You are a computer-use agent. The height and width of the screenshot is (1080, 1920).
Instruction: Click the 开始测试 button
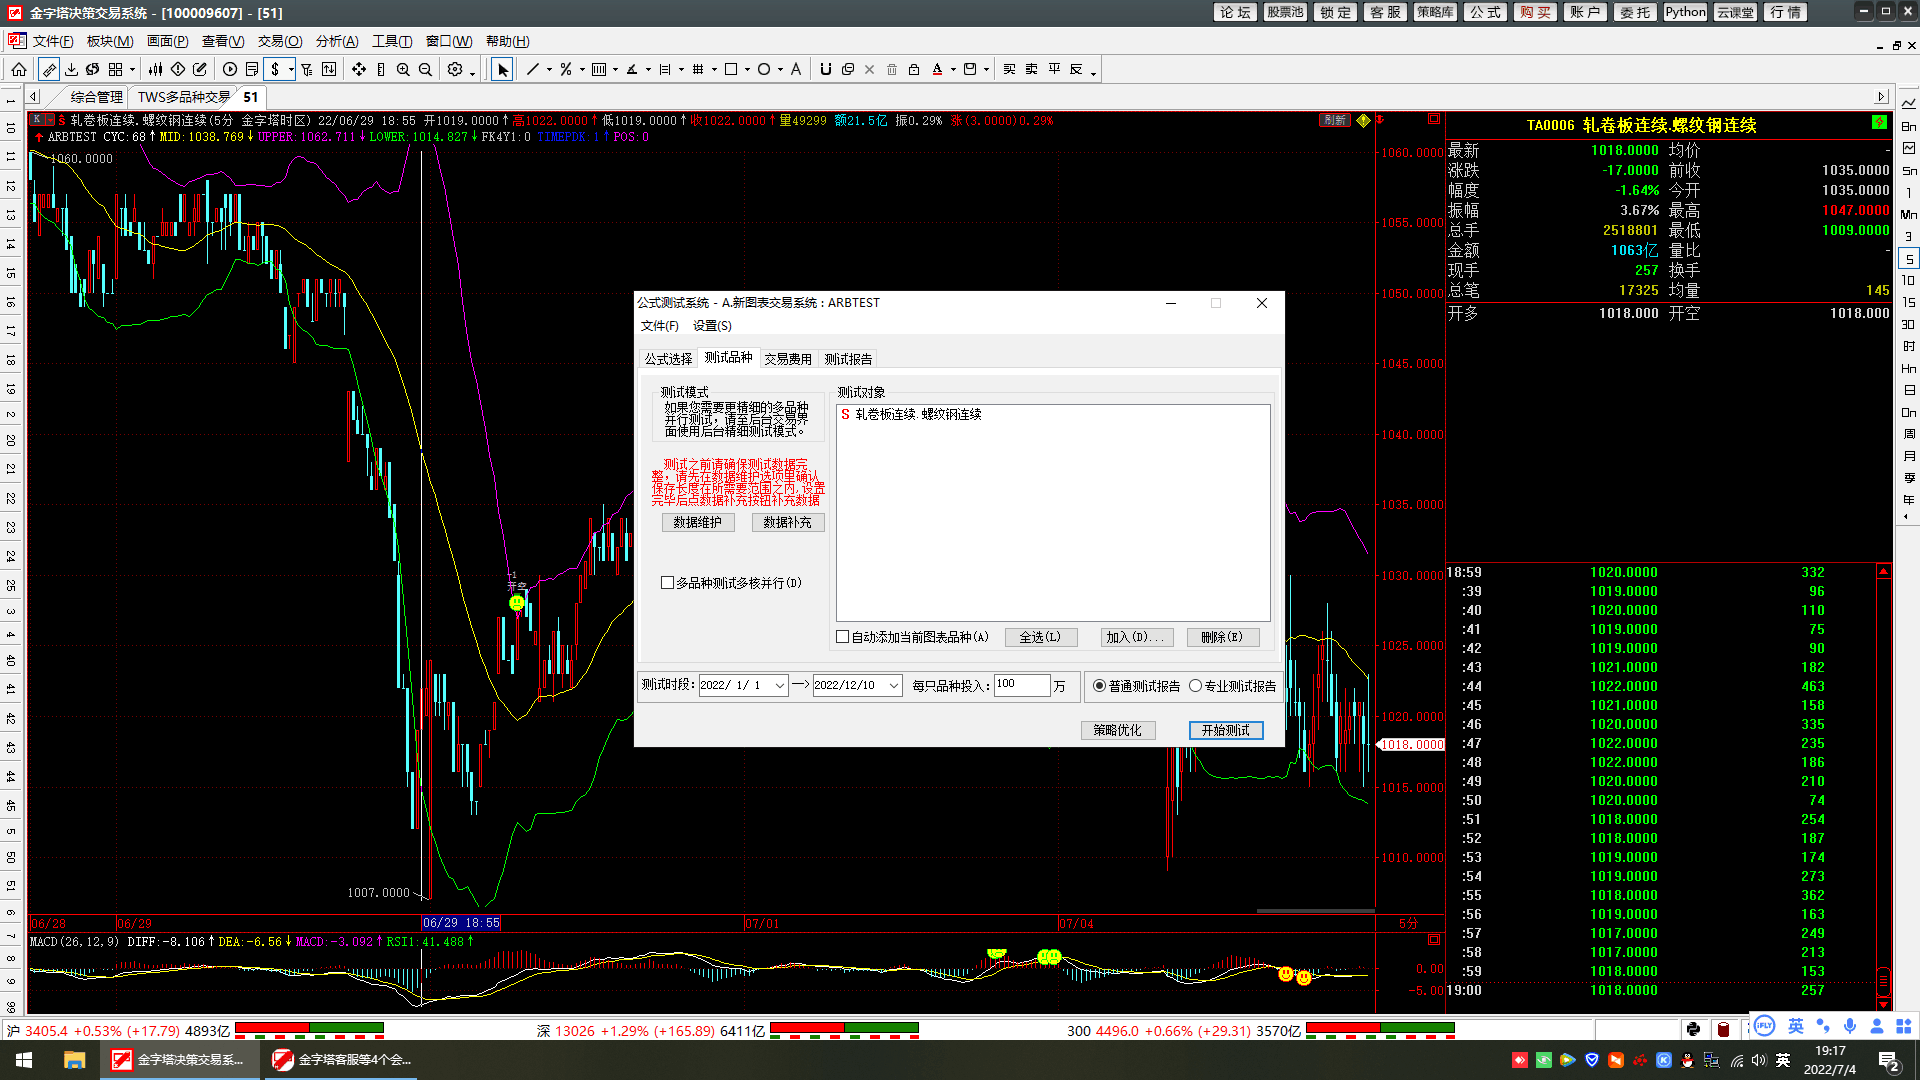coord(1226,730)
